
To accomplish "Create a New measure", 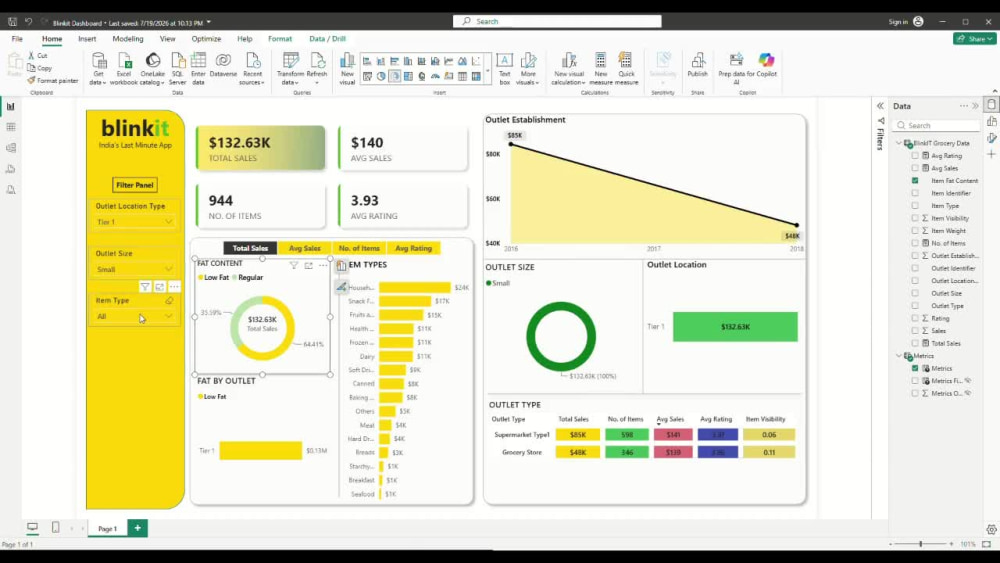I will (x=601, y=69).
